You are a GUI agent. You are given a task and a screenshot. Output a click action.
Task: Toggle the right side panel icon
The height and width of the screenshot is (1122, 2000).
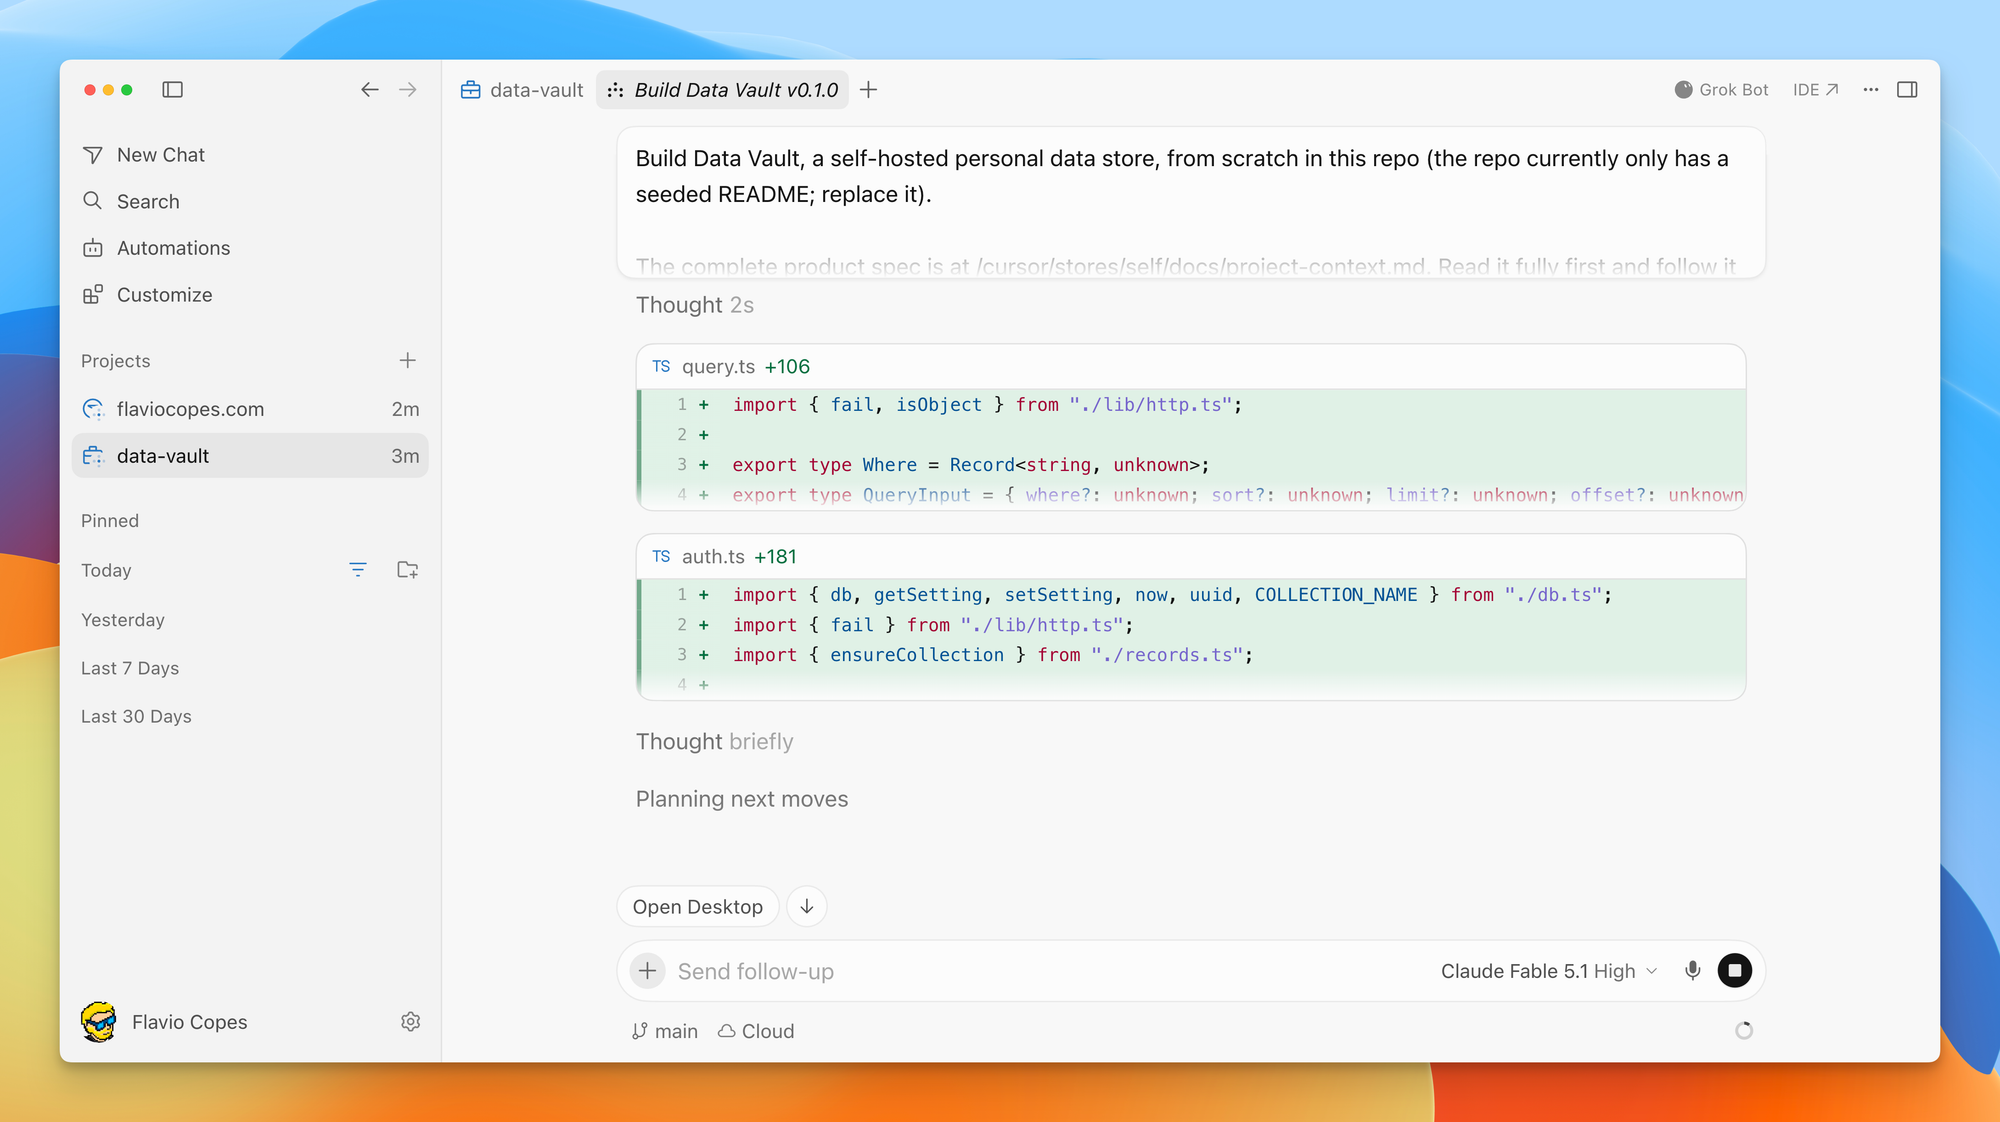coord(1907,90)
